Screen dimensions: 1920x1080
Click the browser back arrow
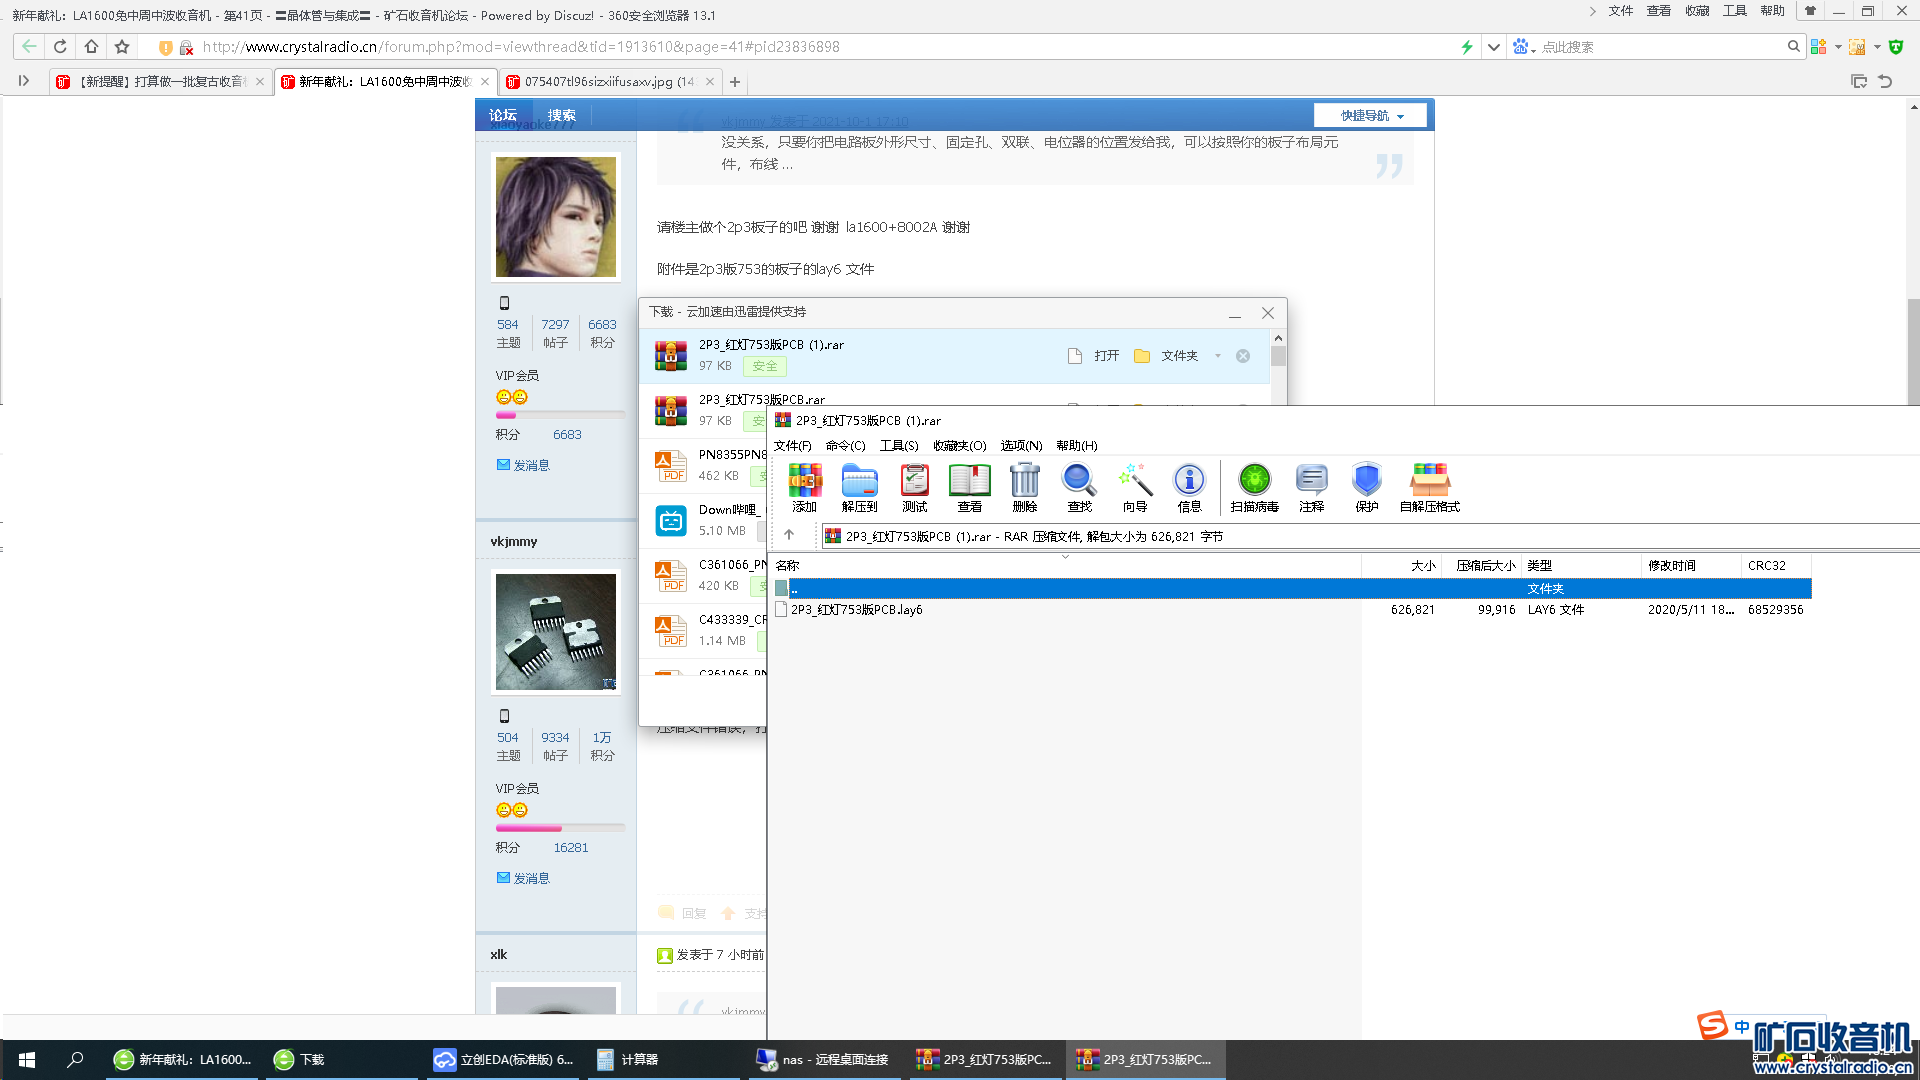[x=29, y=46]
